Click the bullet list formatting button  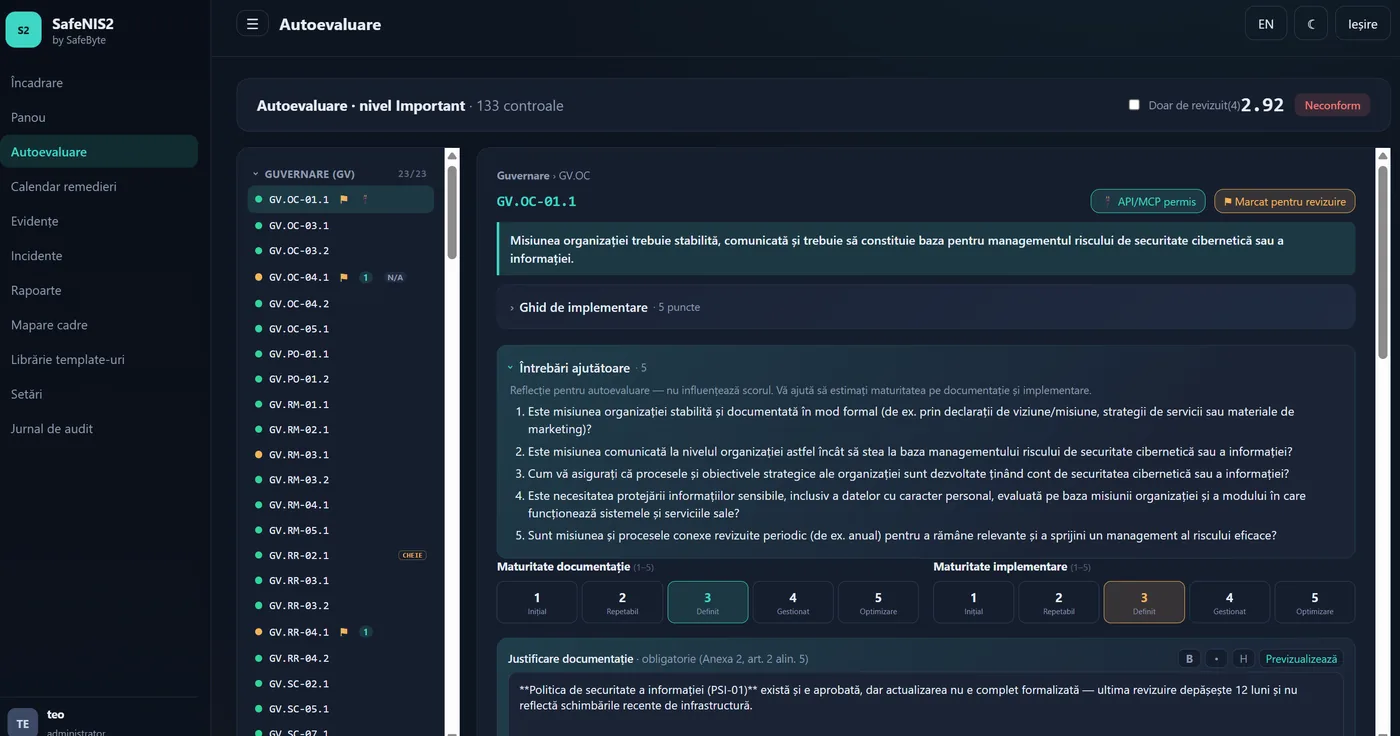tap(1216, 658)
